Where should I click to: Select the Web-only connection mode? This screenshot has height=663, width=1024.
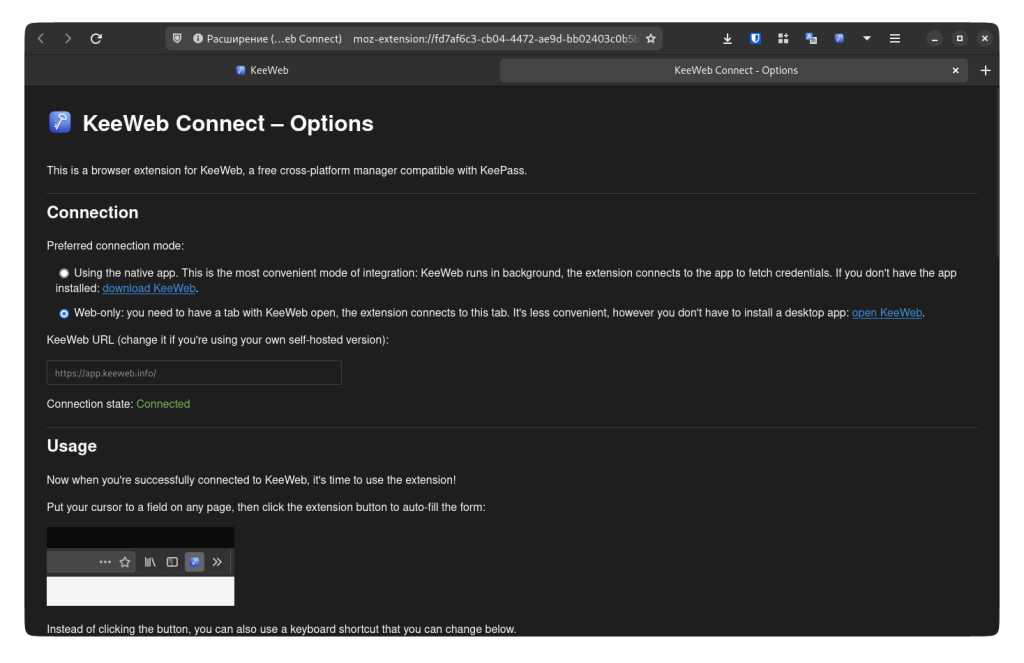pyautogui.click(x=64, y=314)
